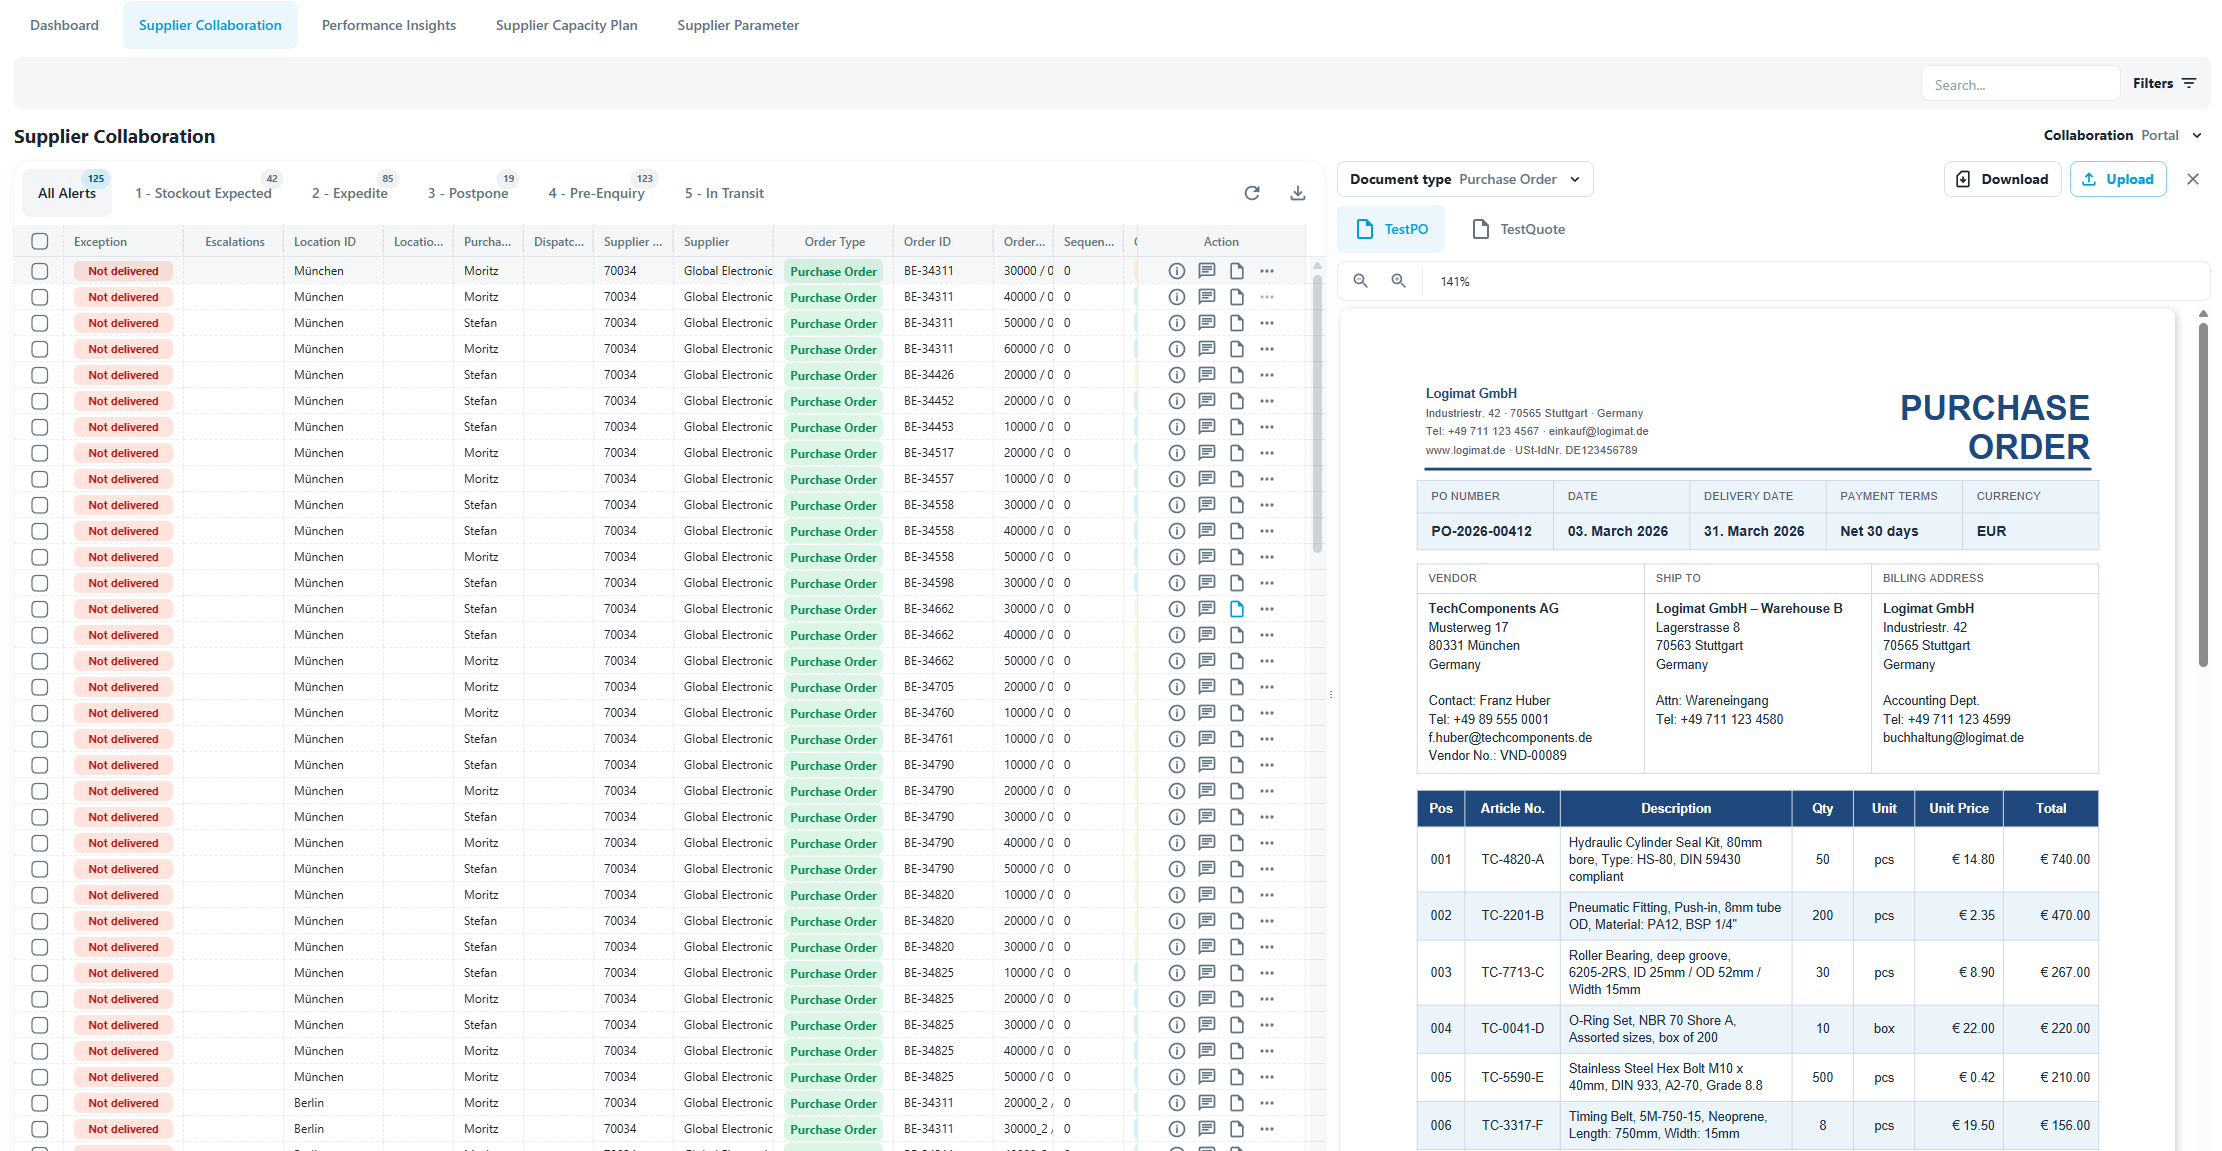
Task: Expand the Document type Purchase Order dropdown
Action: (1464, 179)
